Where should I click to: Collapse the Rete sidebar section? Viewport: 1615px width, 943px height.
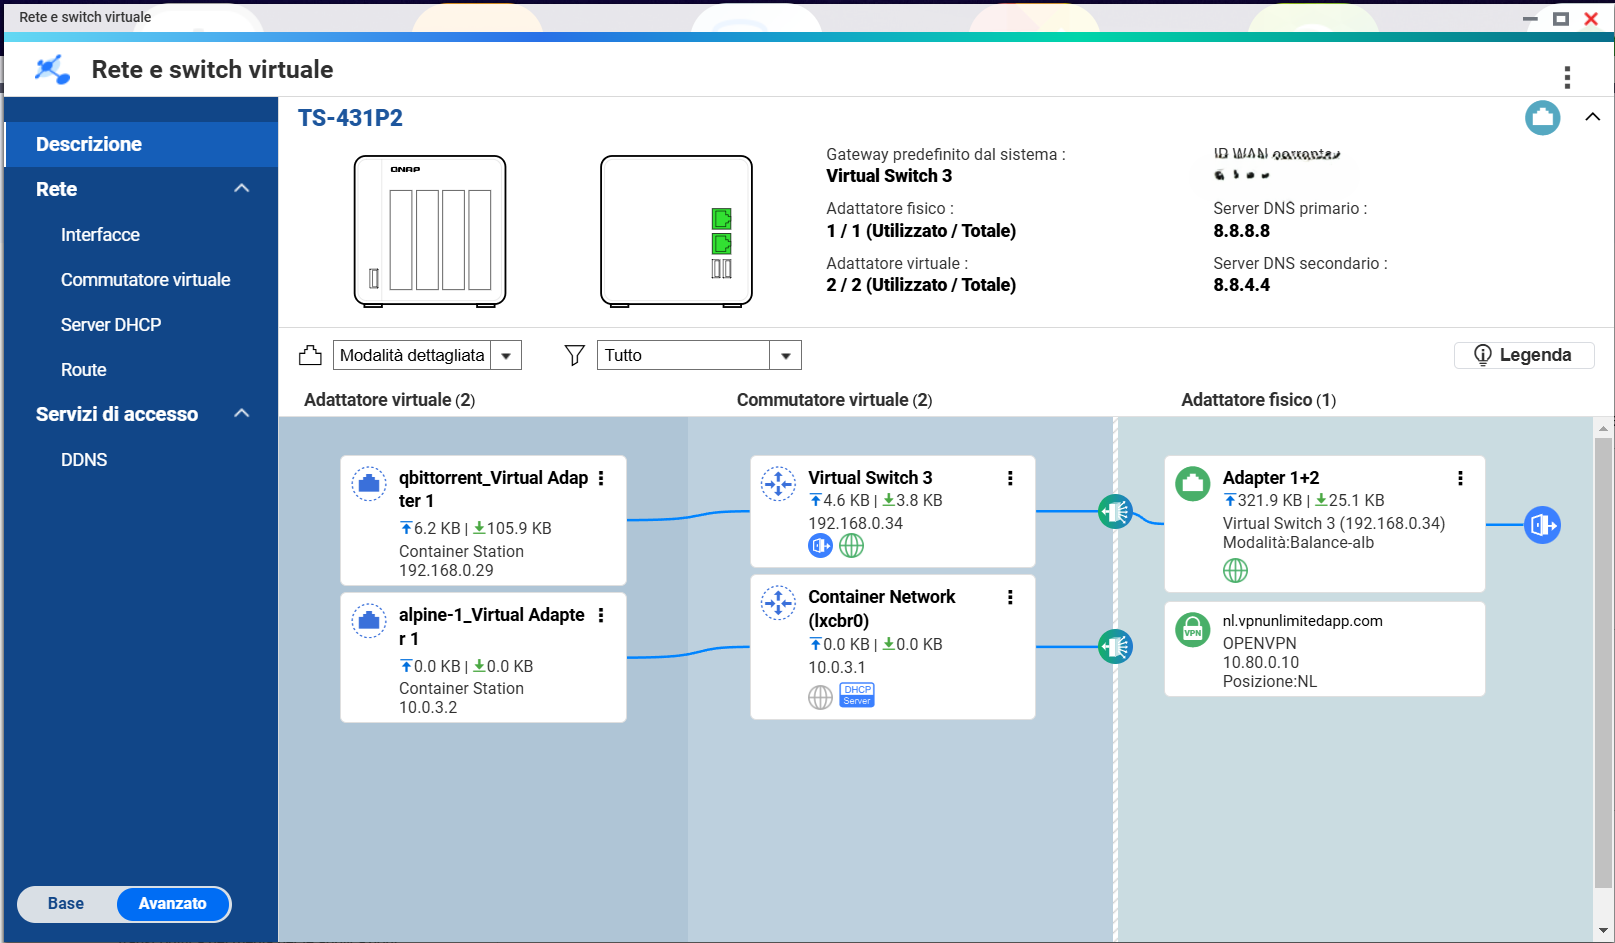point(241,189)
